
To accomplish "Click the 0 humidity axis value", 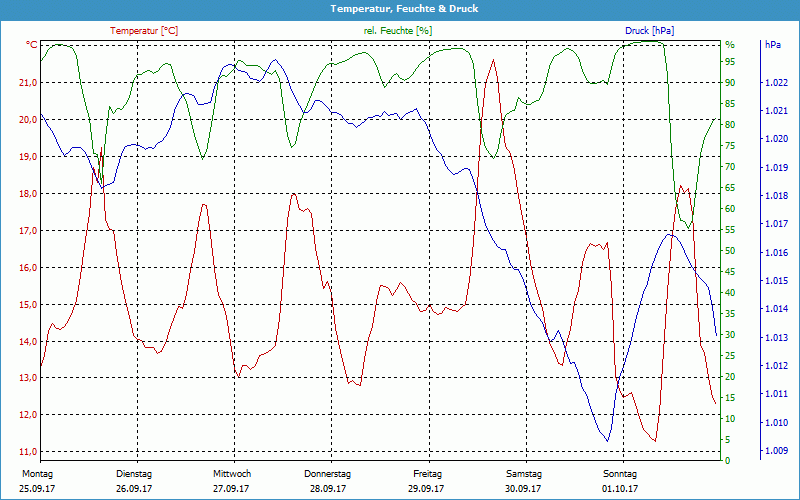I will pyautogui.click(x=728, y=461).
